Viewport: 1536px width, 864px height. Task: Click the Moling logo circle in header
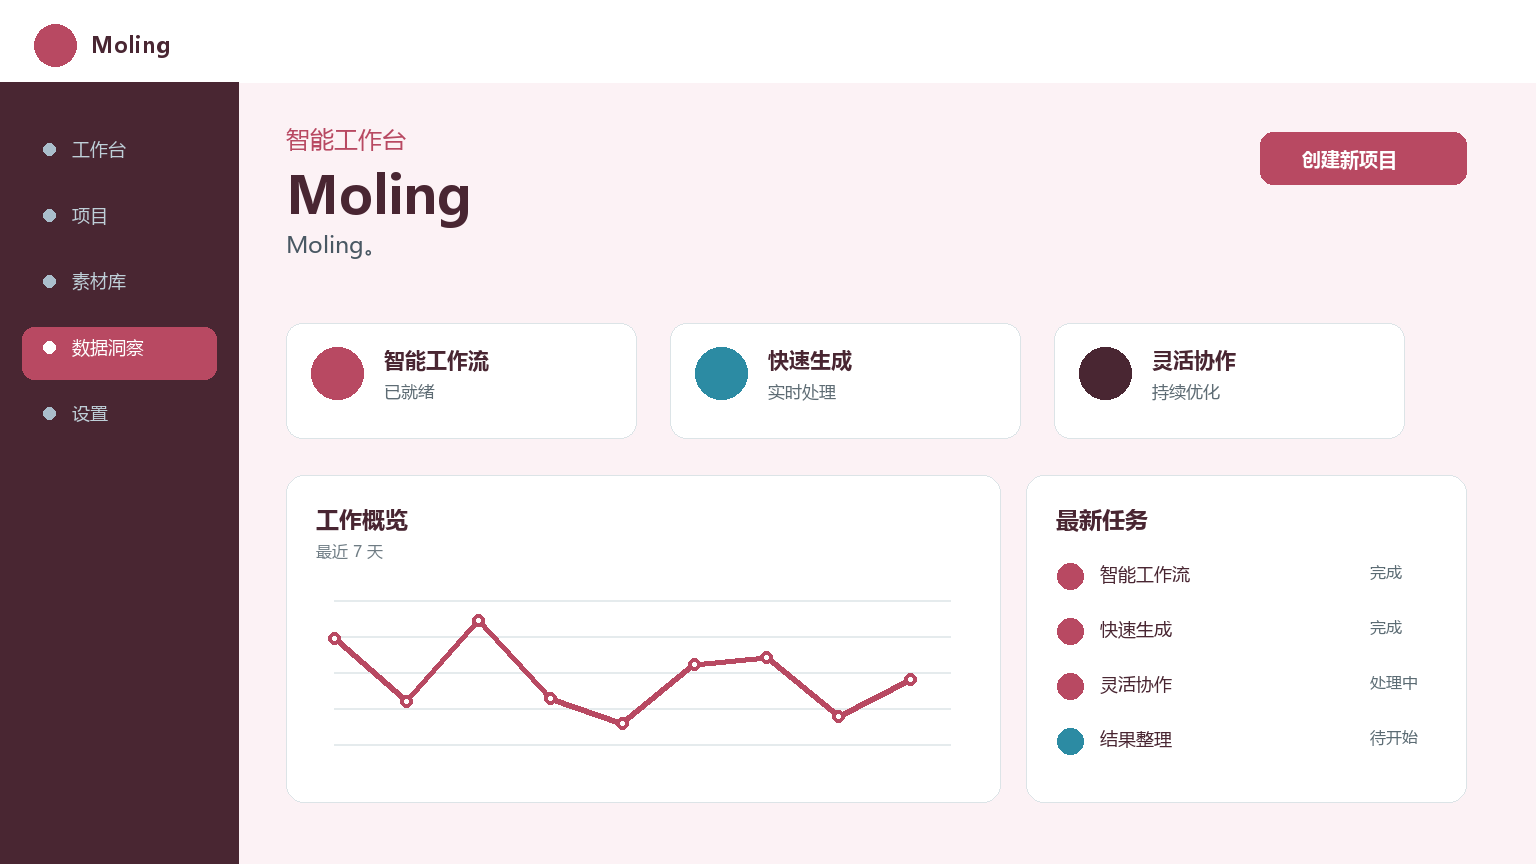(55, 46)
